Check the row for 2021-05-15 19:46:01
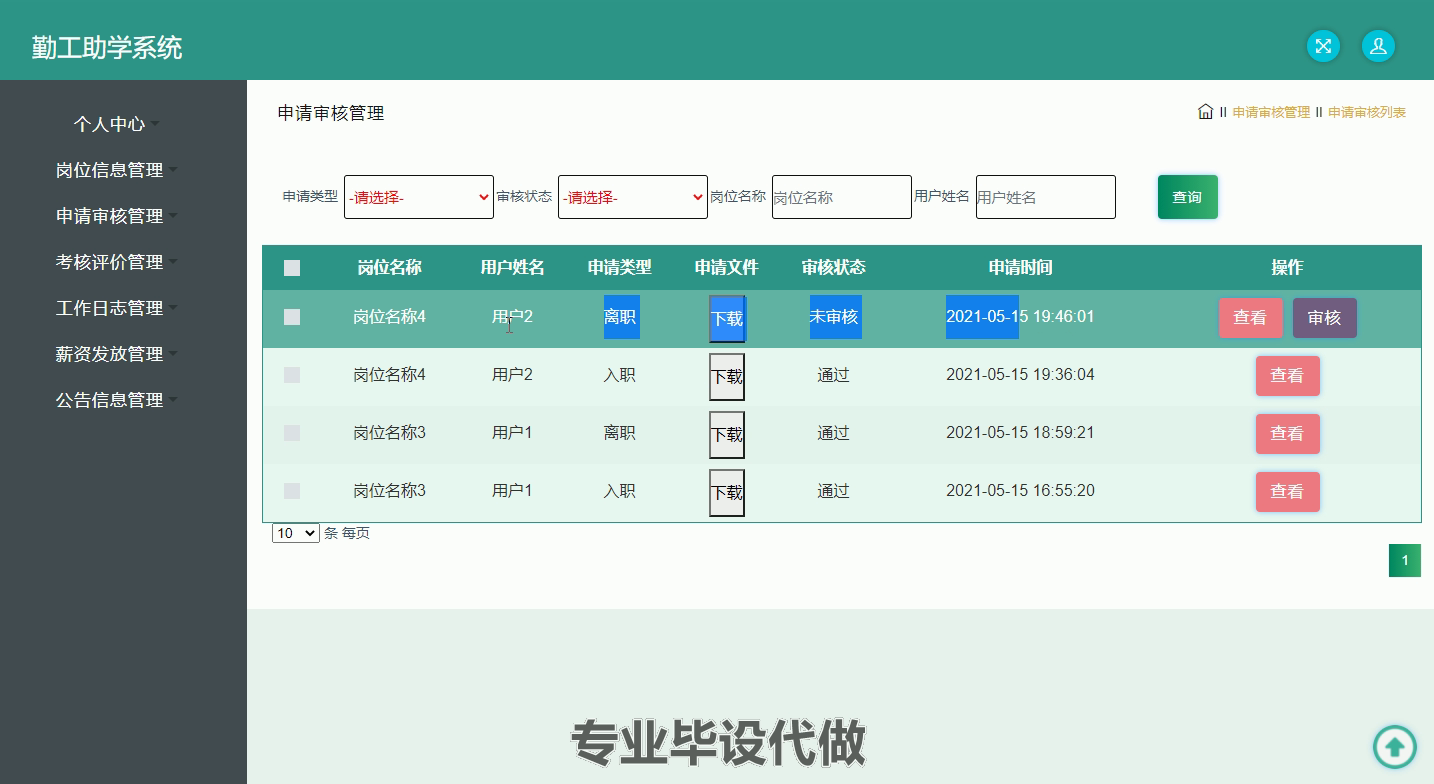This screenshot has height=784, width=1434. point(292,317)
